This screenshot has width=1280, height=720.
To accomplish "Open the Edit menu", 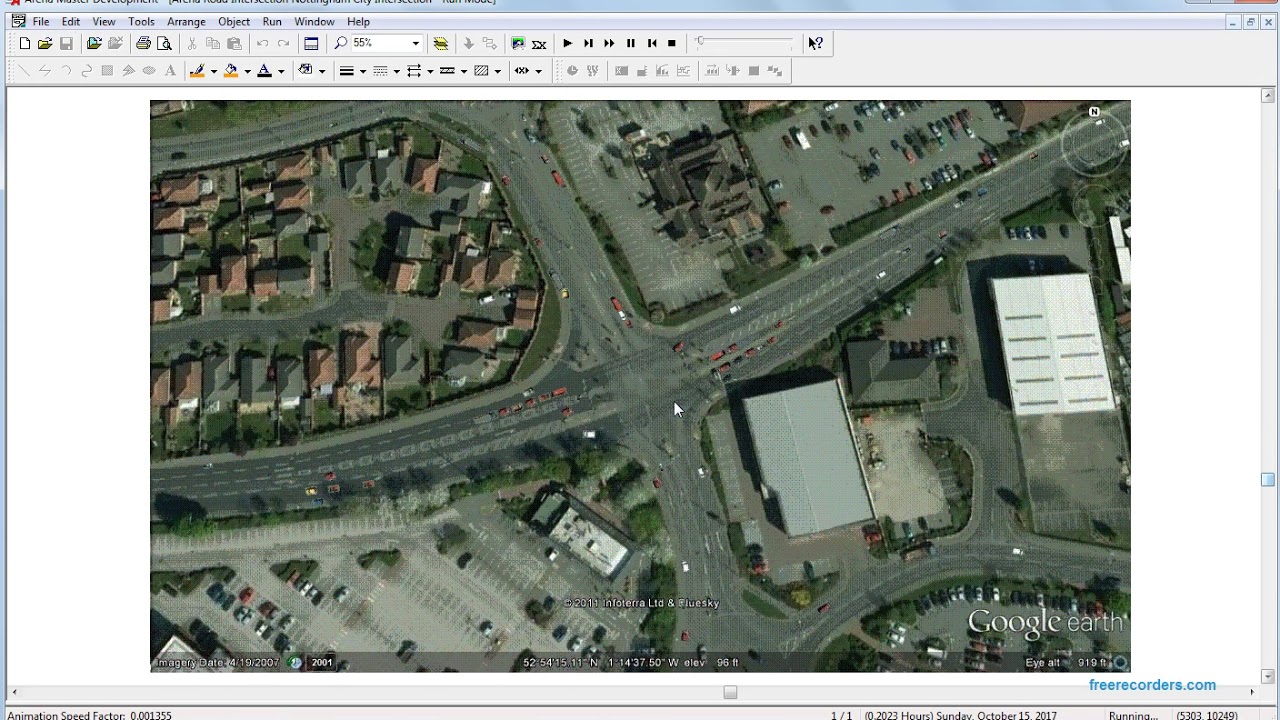I will 71,22.
